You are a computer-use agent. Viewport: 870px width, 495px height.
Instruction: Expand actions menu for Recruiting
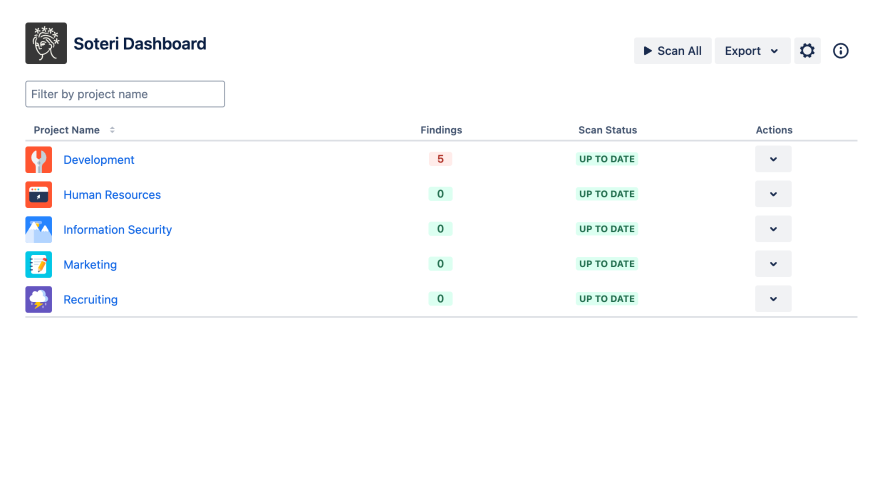tap(773, 299)
